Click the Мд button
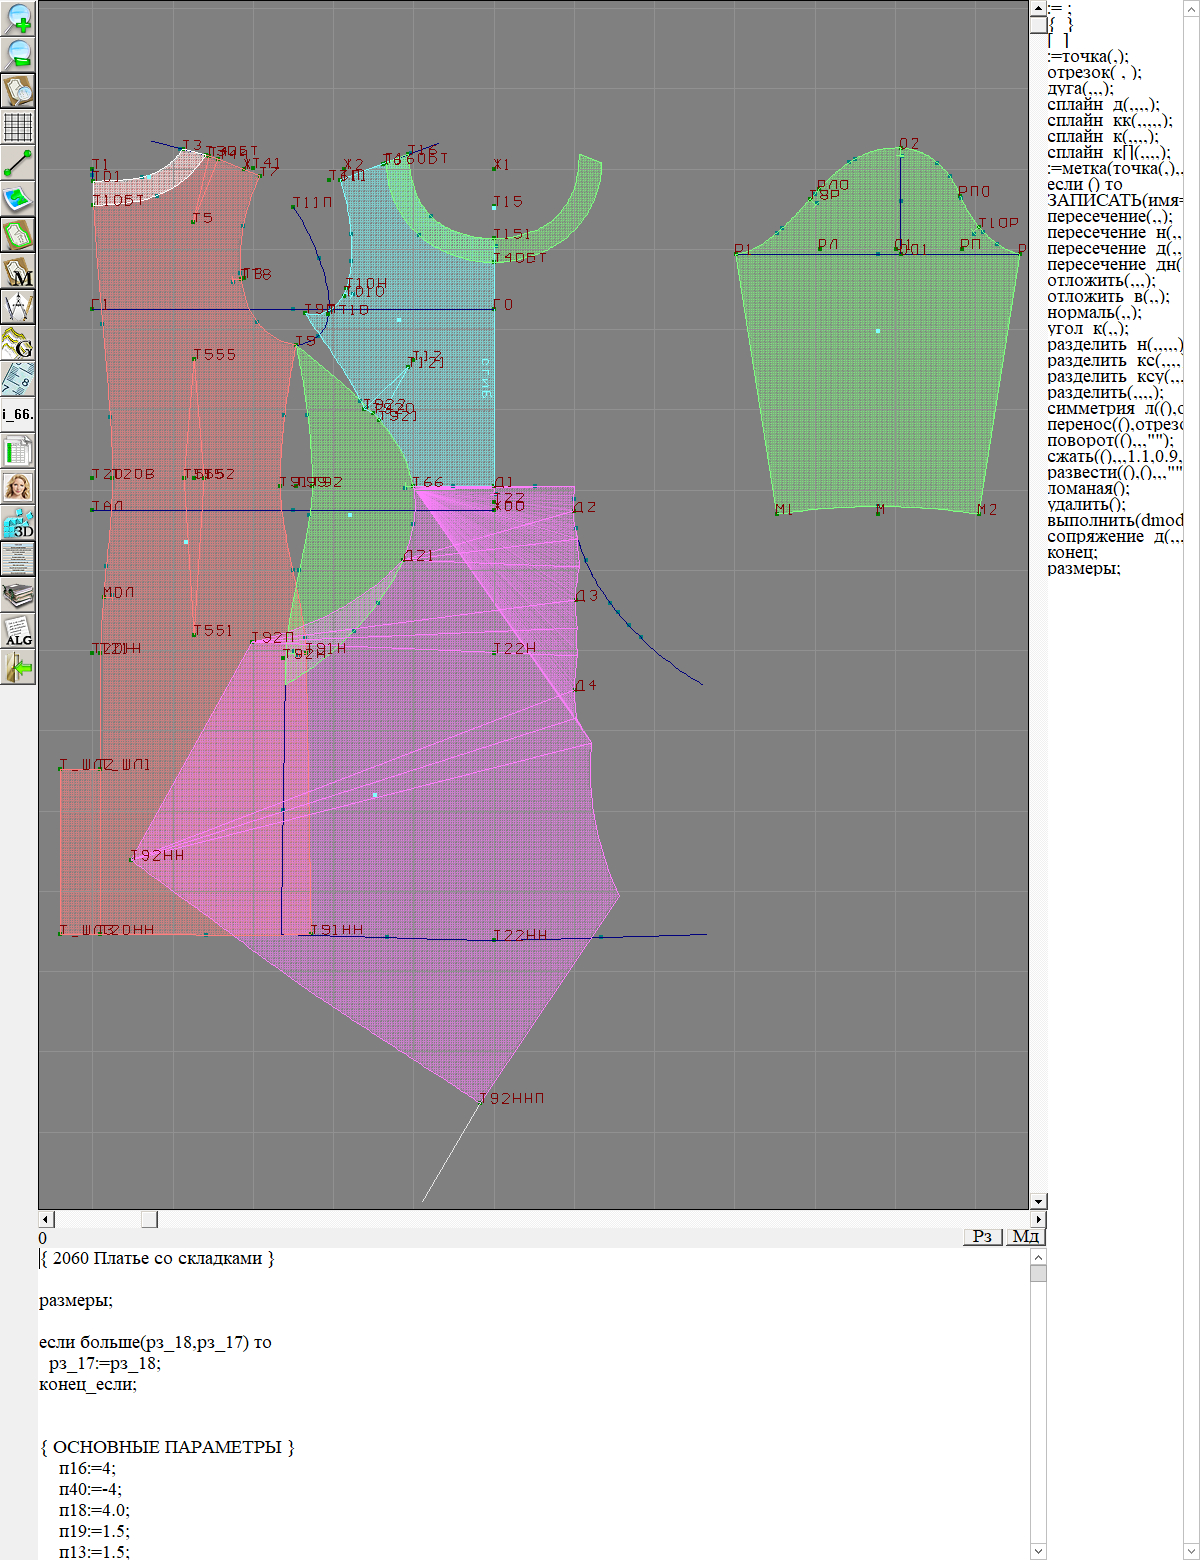The width and height of the screenshot is (1200, 1560). (1025, 1236)
